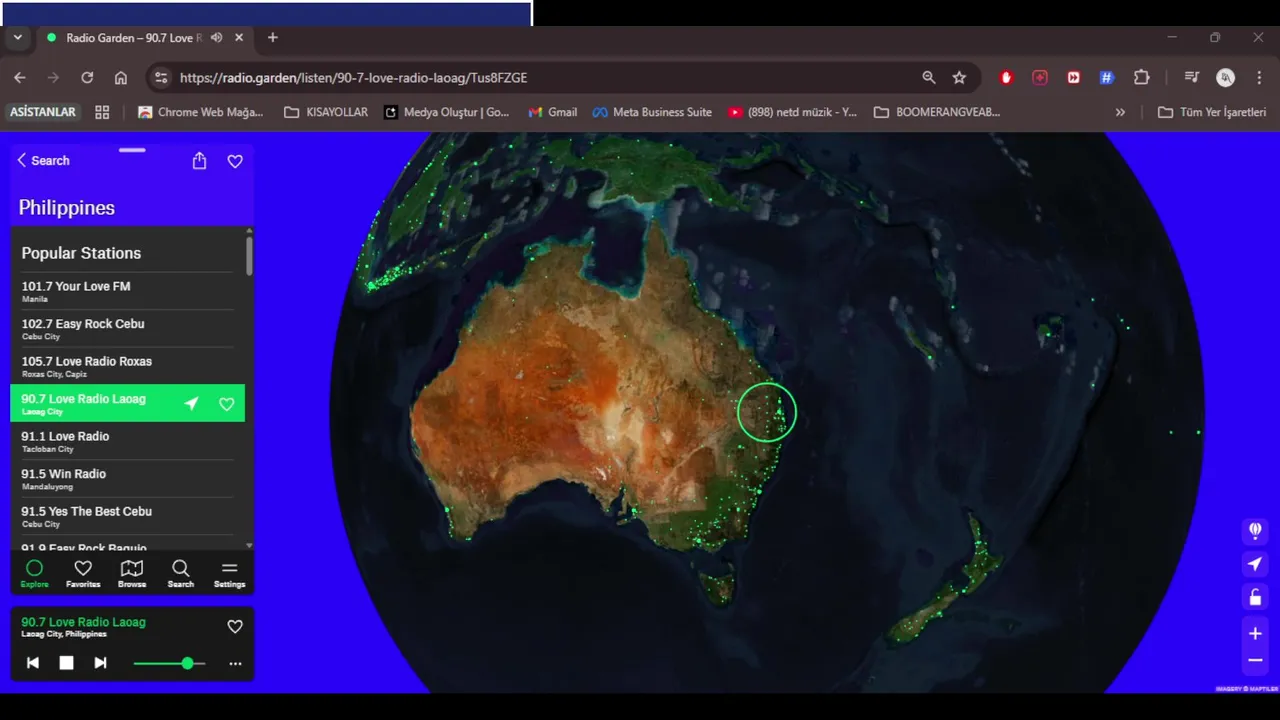Image resolution: width=1280 pixels, height=720 pixels.
Task: Select 91.5 Yes The Best Cebu
Action: point(127,517)
